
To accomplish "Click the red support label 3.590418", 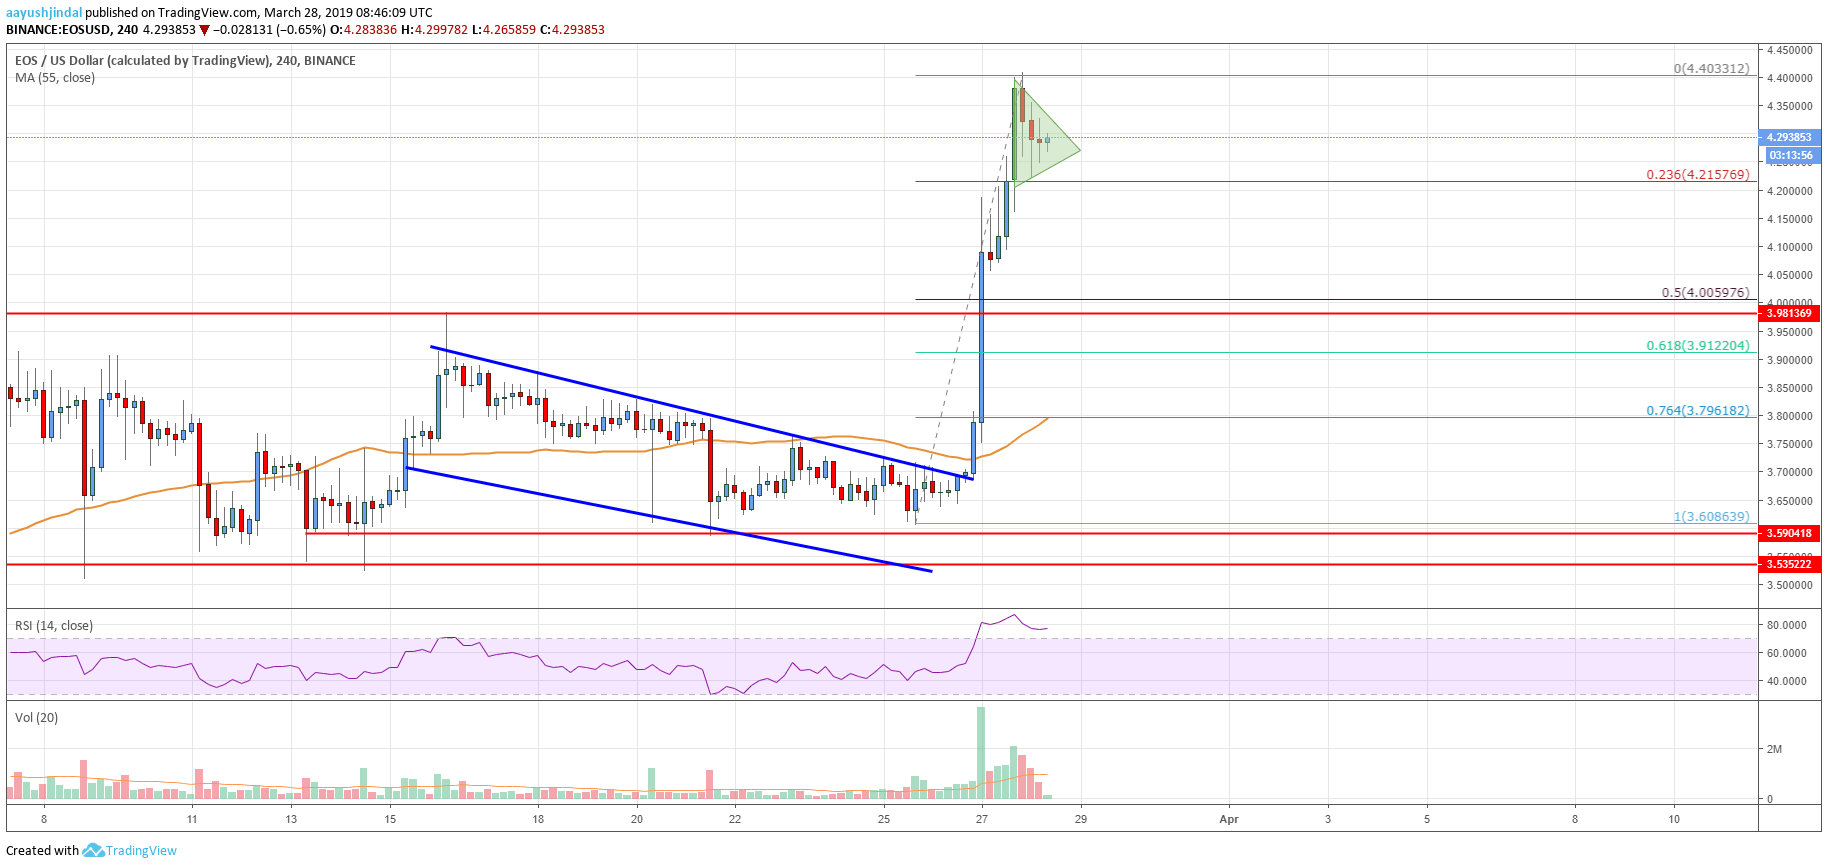I will tap(1789, 533).
